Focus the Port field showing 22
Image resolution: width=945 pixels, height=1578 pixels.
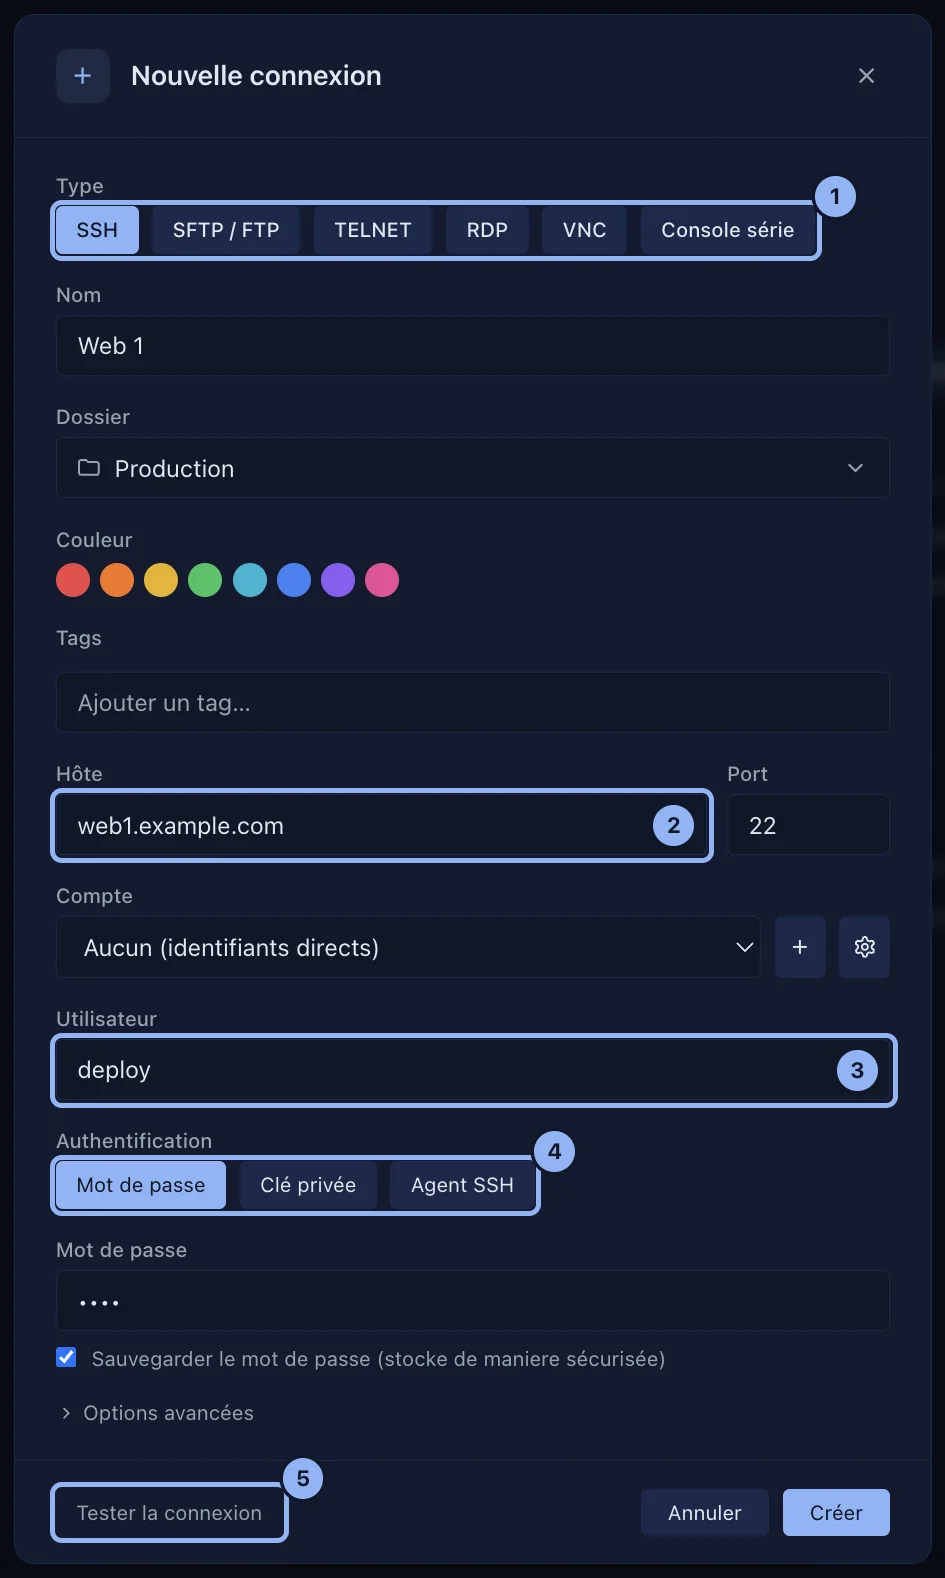coord(808,825)
